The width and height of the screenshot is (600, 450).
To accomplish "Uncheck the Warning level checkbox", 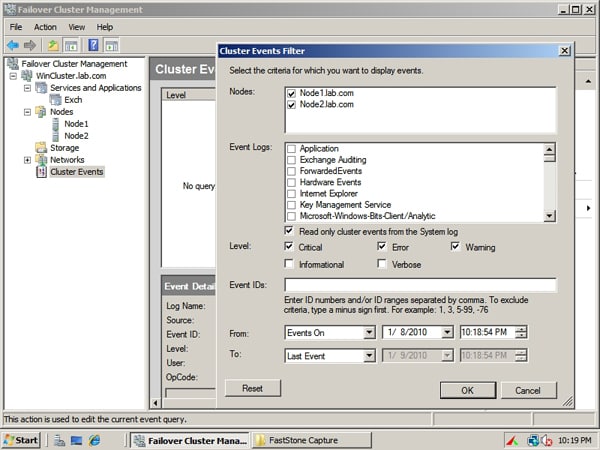I will [455, 246].
